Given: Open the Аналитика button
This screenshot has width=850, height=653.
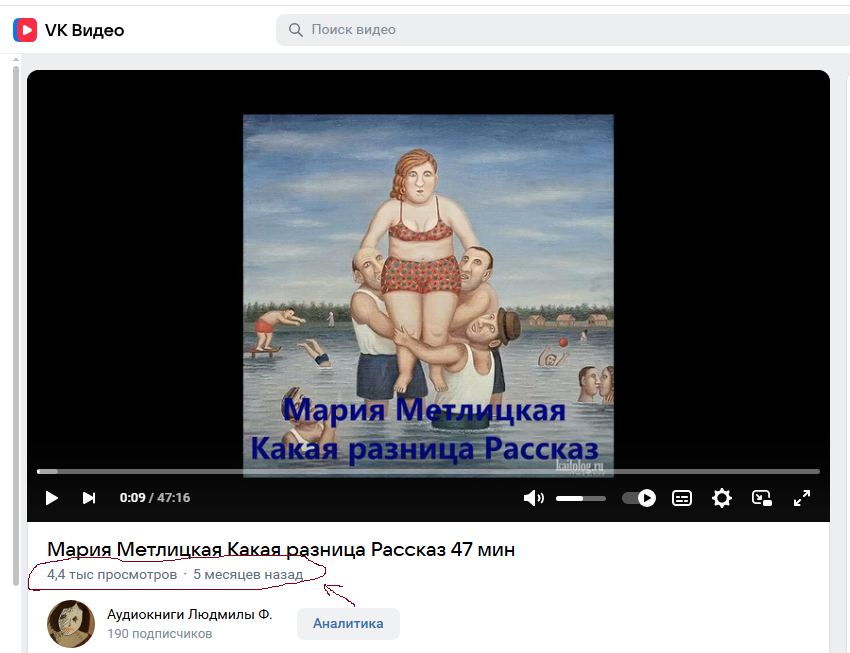Looking at the screenshot, I should (x=348, y=623).
